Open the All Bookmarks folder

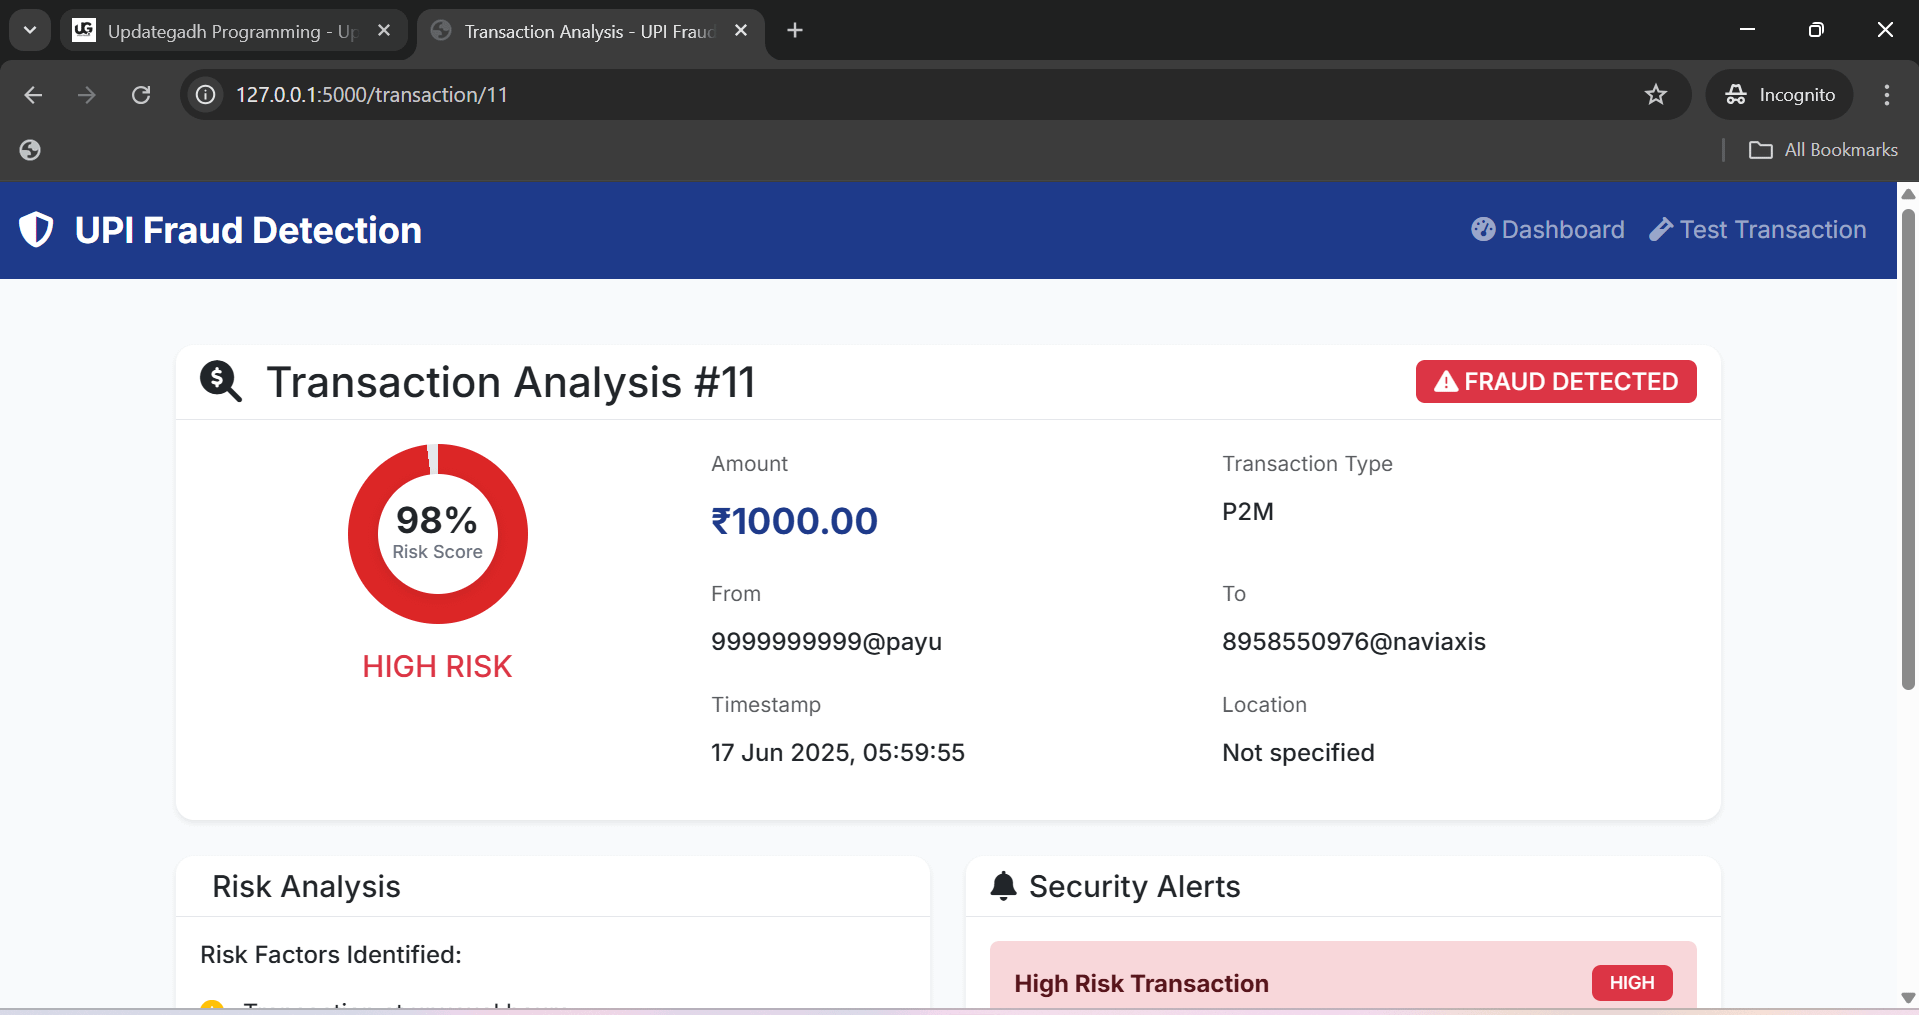(x=1823, y=150)
